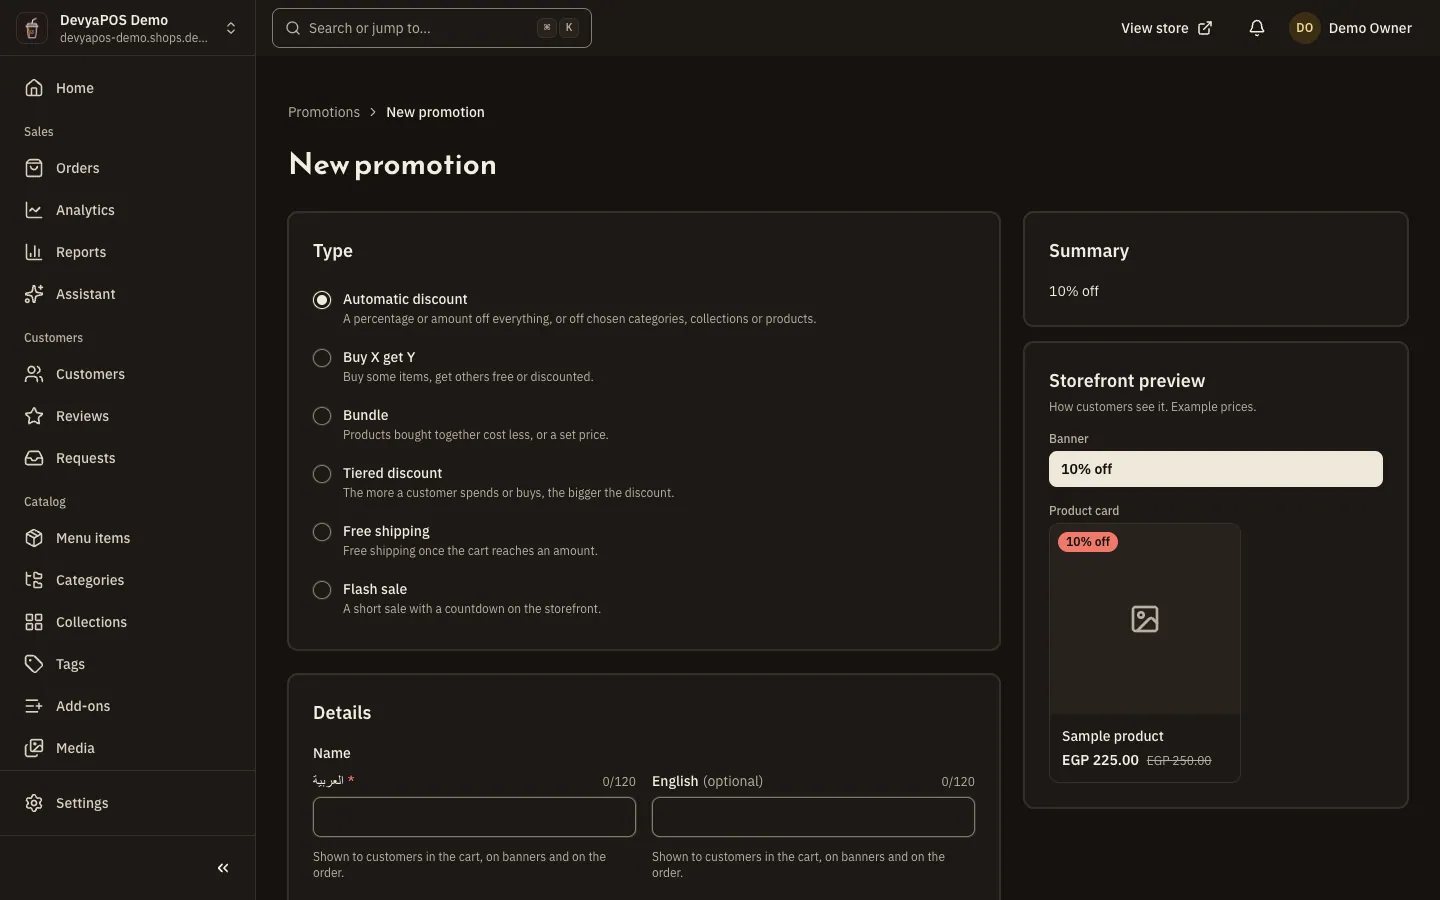Viewport: 1440px width, 900px height.
Task: Open Analytics via the line chart icon
Action: [x=34, y=210]
